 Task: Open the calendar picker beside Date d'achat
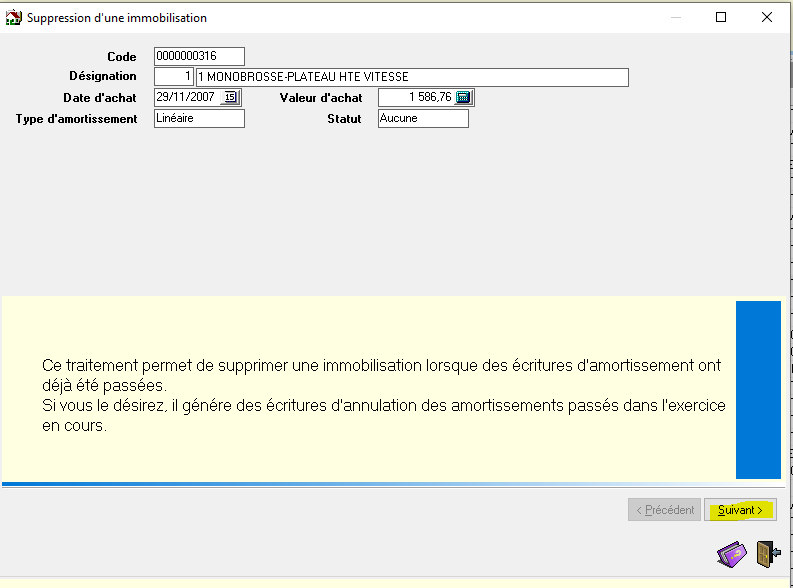pos(231,97)
